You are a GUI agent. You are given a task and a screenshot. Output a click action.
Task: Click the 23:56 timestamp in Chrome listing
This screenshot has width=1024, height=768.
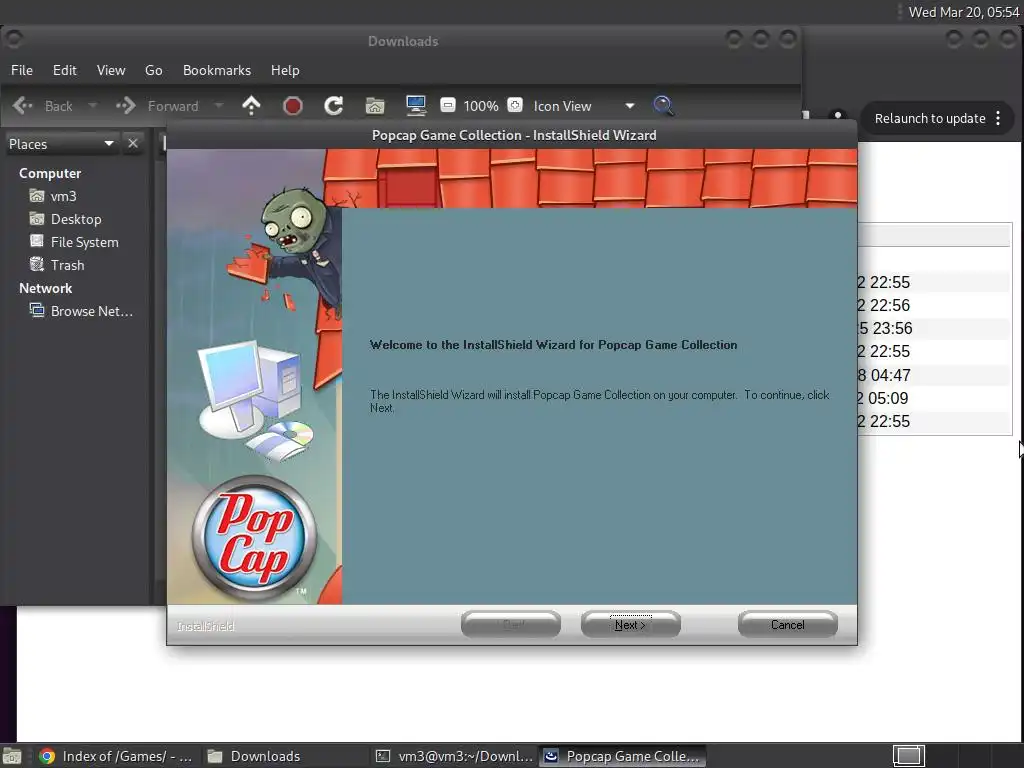click(892, 328)
